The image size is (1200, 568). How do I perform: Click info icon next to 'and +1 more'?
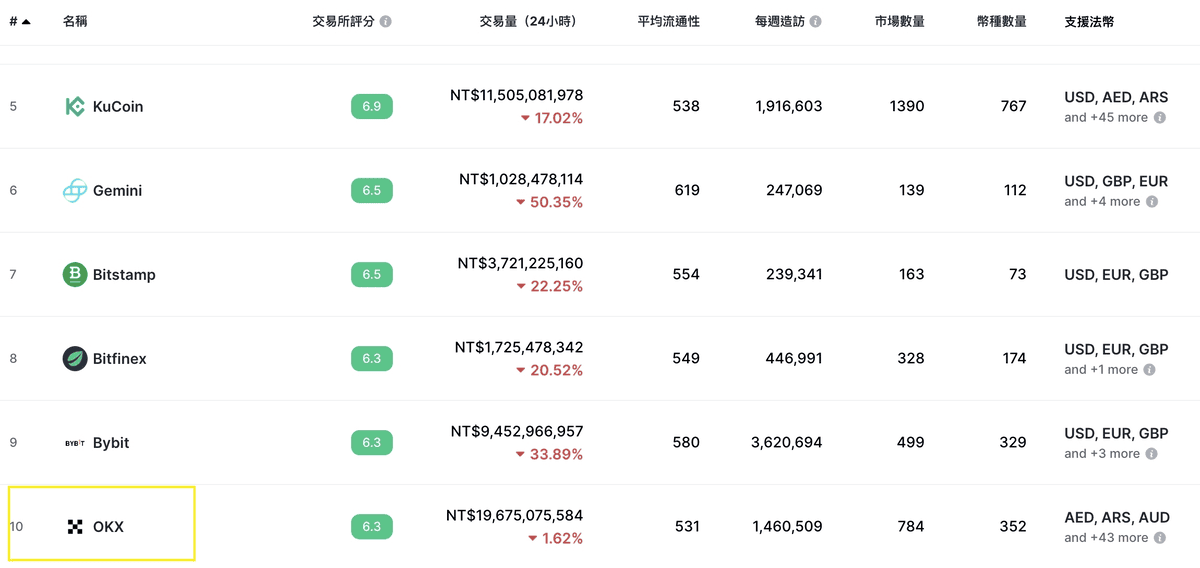point(1150,369)
